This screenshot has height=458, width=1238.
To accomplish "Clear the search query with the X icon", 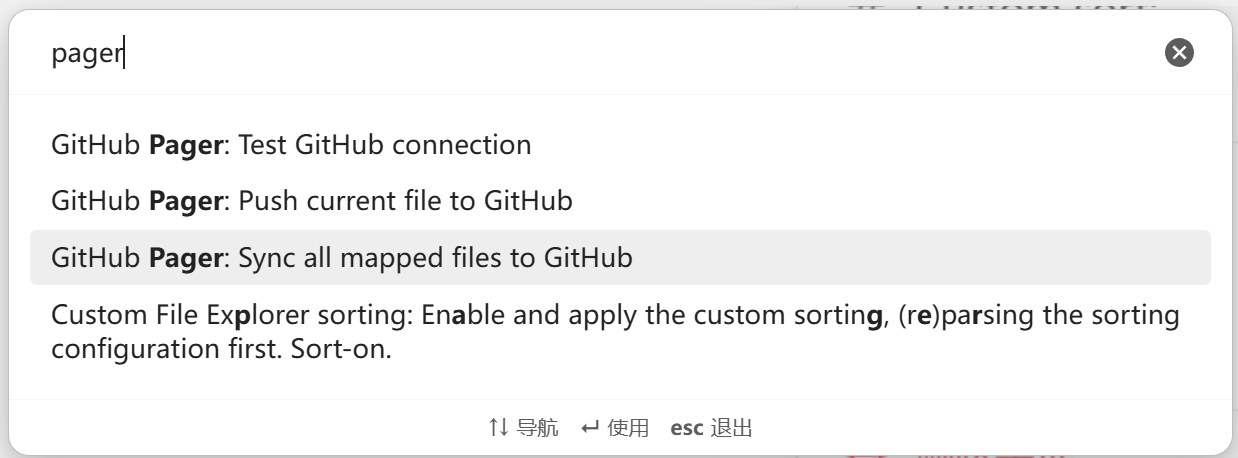I will [x=1180, y=53].
